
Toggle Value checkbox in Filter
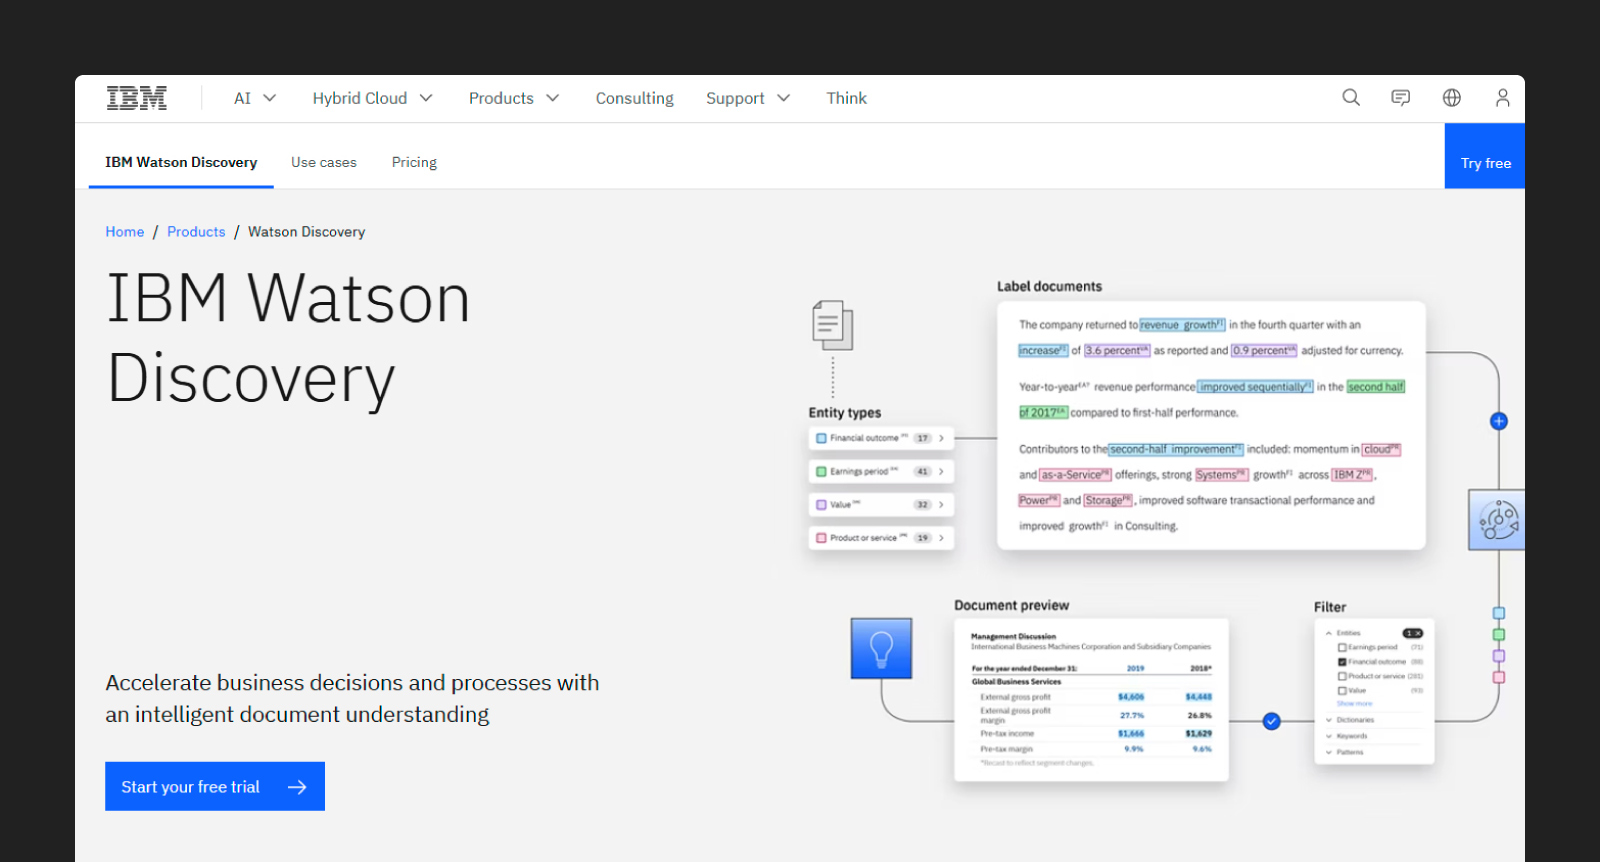point(1342,690)
